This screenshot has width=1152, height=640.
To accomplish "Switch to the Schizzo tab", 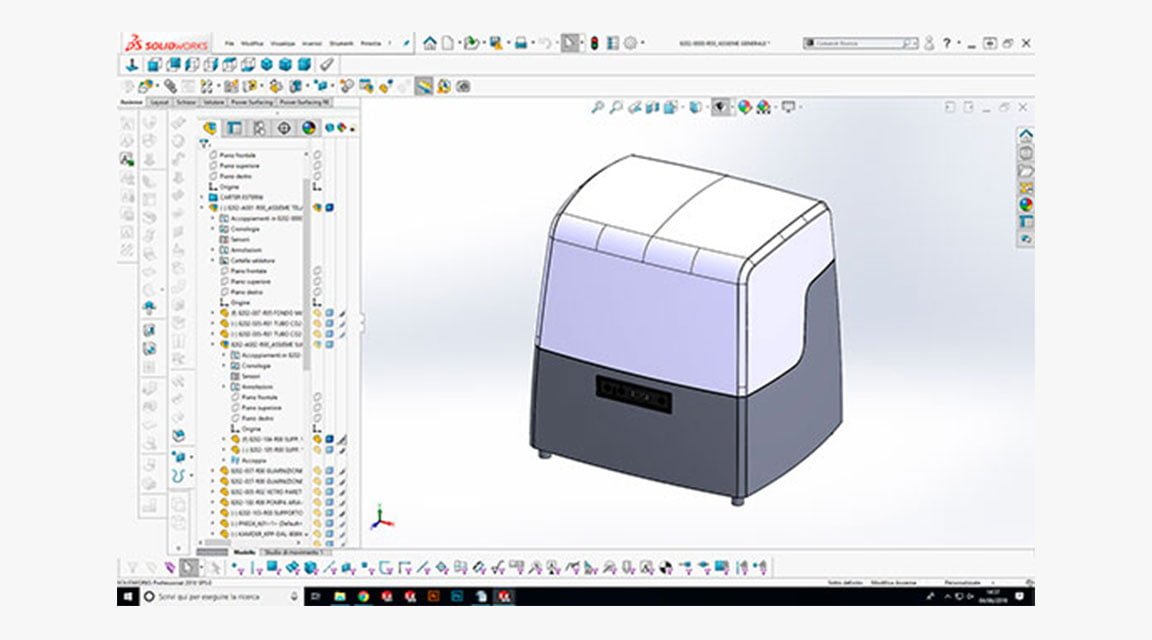I will [186, 102].
